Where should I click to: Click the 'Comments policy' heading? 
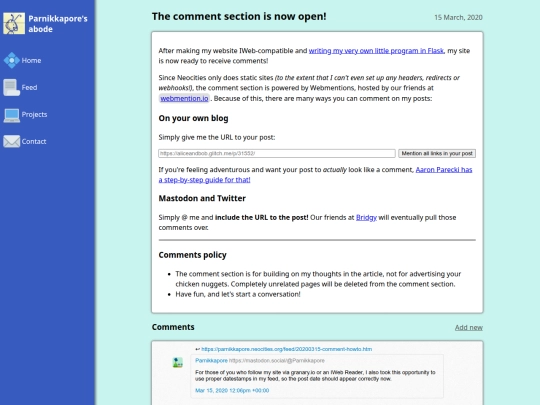pos(192,255)
